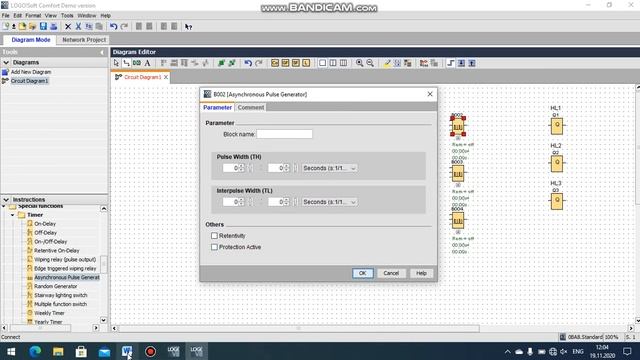Collapse the Timer folder in tree
This screenshot has height=360, width=640.
click(13, 215)
